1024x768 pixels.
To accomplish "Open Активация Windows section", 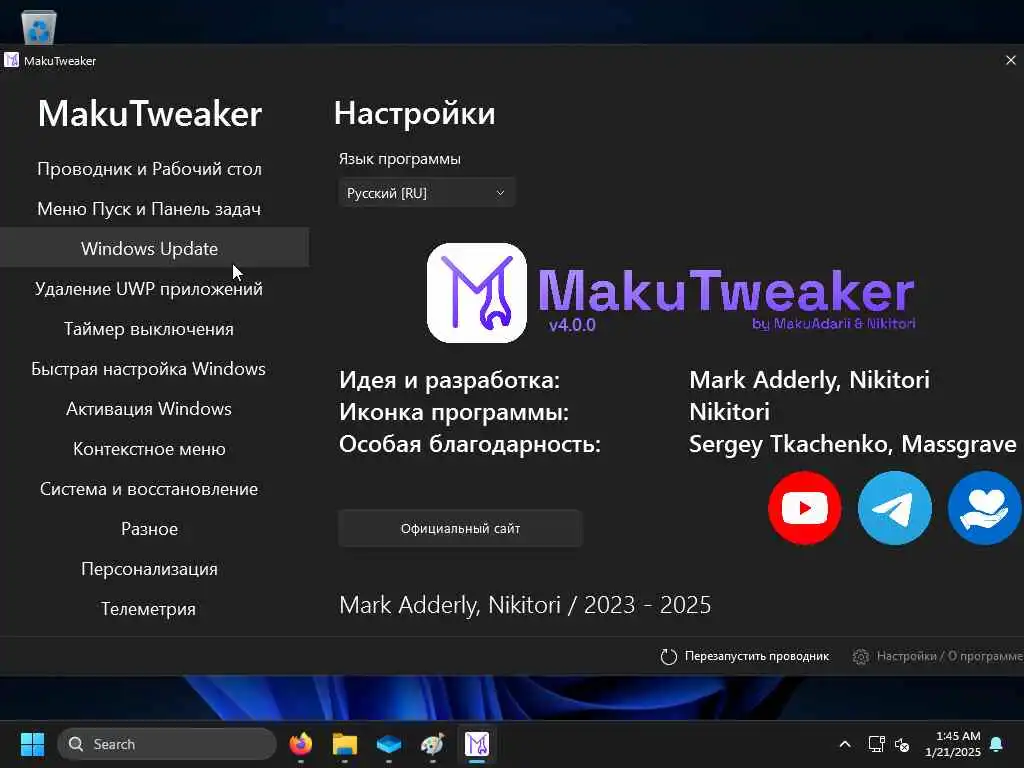I will pos(149,409).
